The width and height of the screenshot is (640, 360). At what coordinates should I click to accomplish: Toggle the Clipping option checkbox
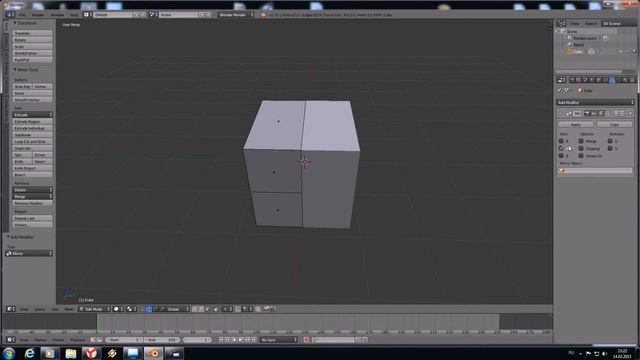click(x=581, y=149)
